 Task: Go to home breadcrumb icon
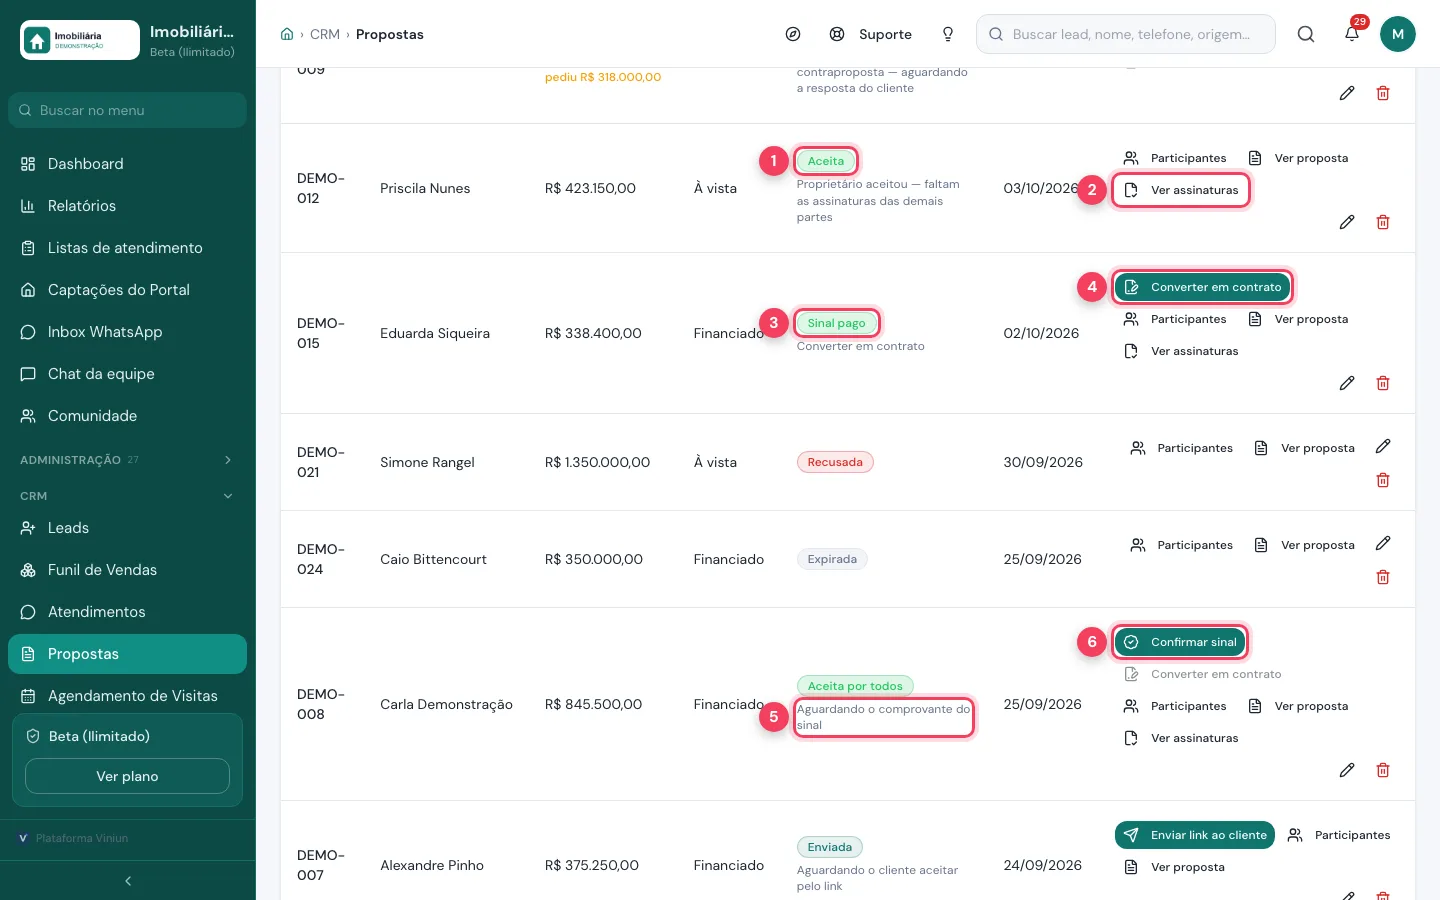point(287,34)
